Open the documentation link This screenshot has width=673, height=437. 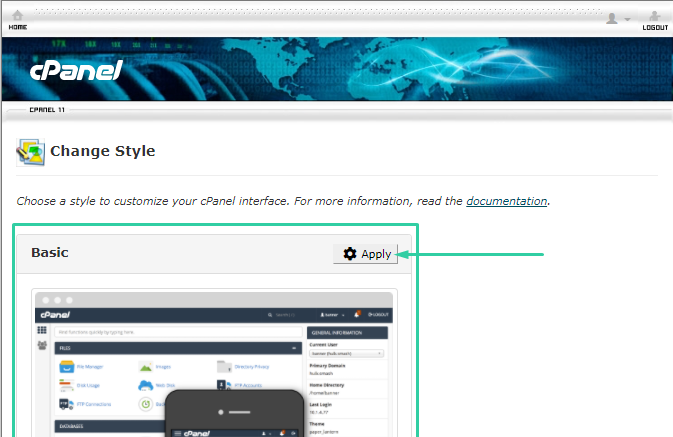click(x=506, y=201)
